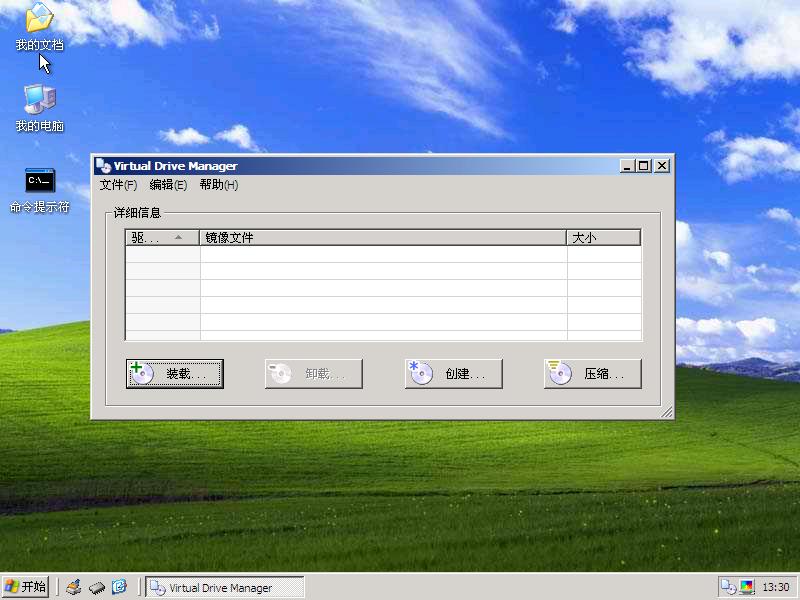This screenshot has width=800, height=600.
Task: Click the 创建 (create) button
Action: 454,373
